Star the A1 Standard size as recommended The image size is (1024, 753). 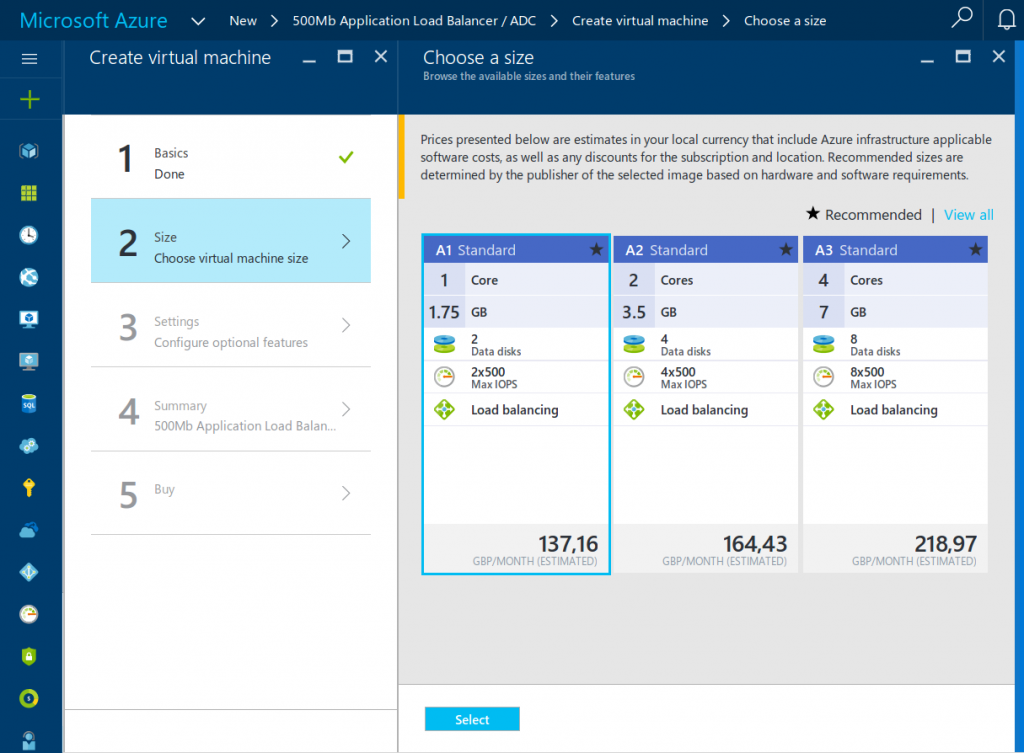(x=597, y=249)
